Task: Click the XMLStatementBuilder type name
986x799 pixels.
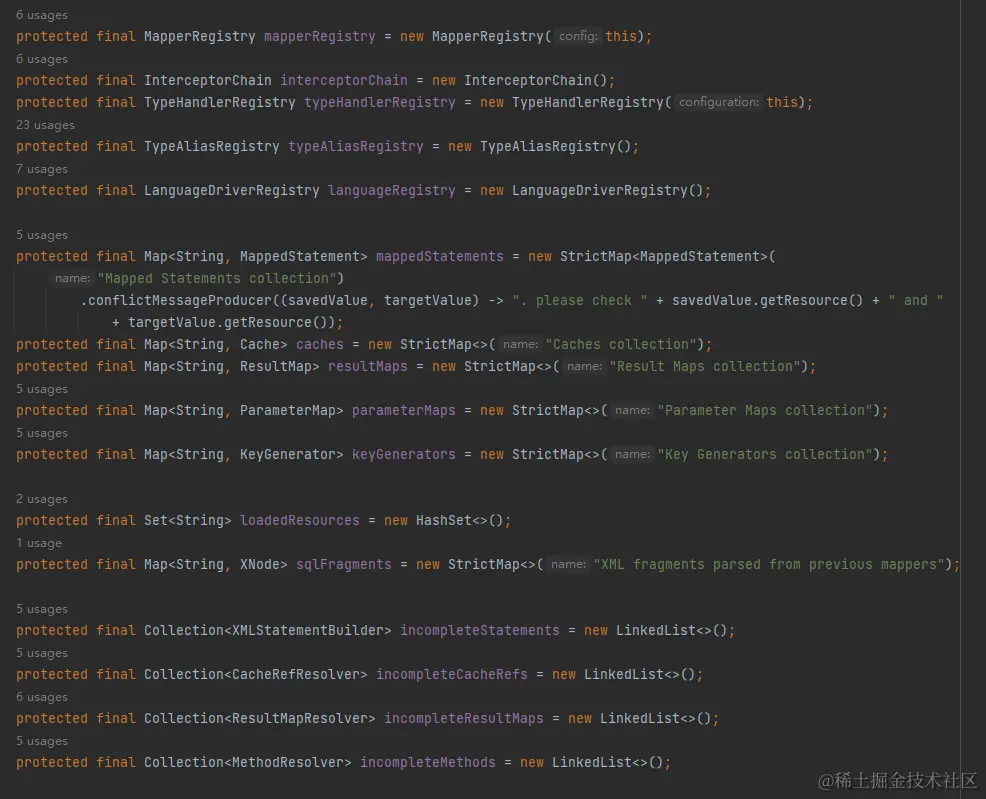Action: click(307, 631)
